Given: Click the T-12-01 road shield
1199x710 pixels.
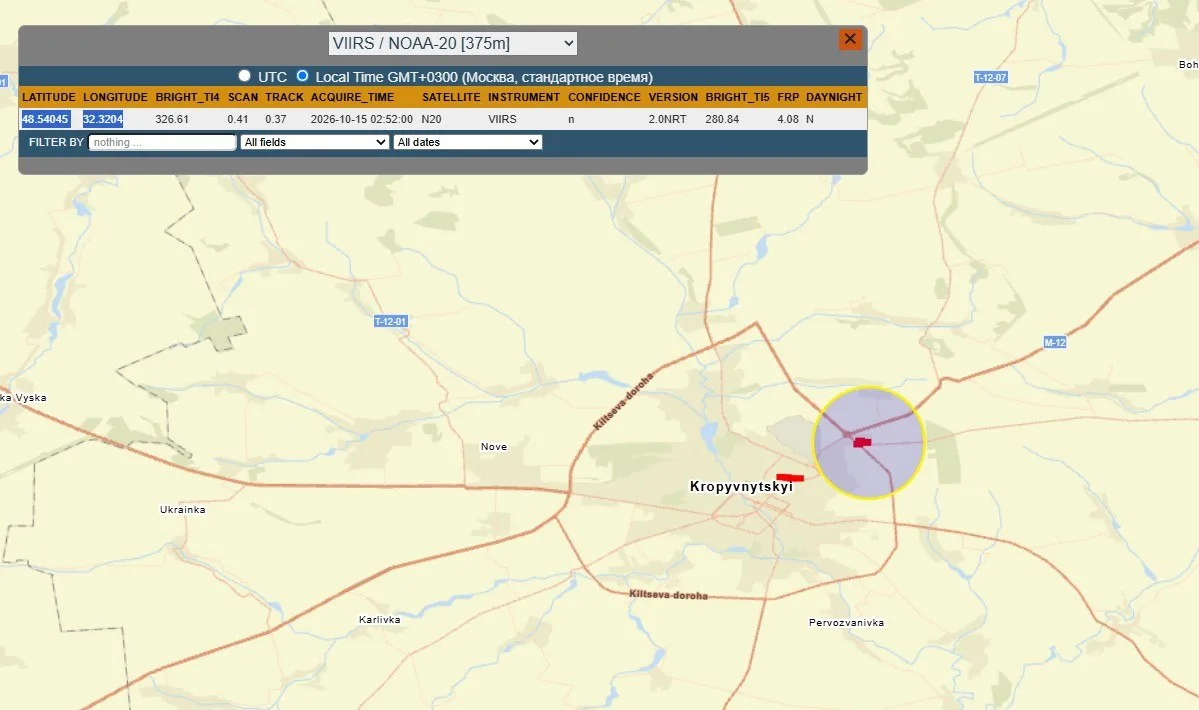Looking at the screenshot, I should coord(391,322).
